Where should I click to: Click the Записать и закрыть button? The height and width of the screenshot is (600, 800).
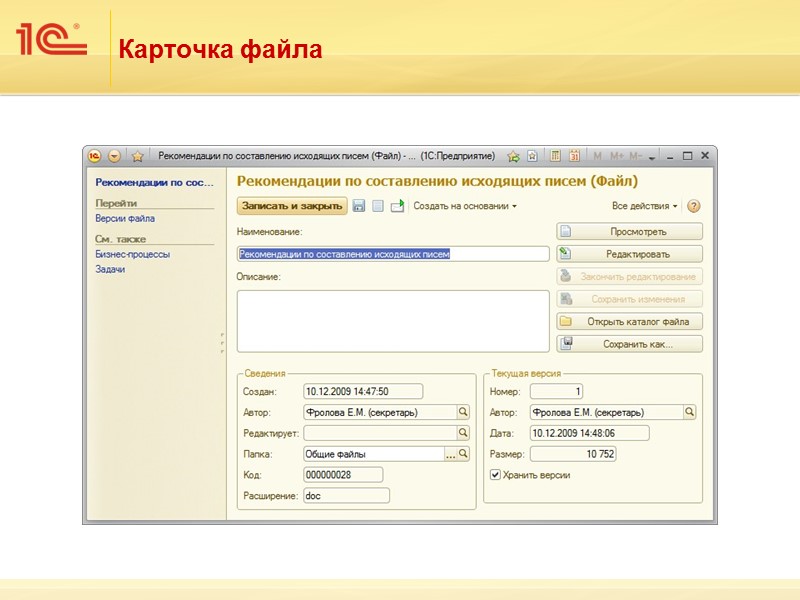point(292,206)
